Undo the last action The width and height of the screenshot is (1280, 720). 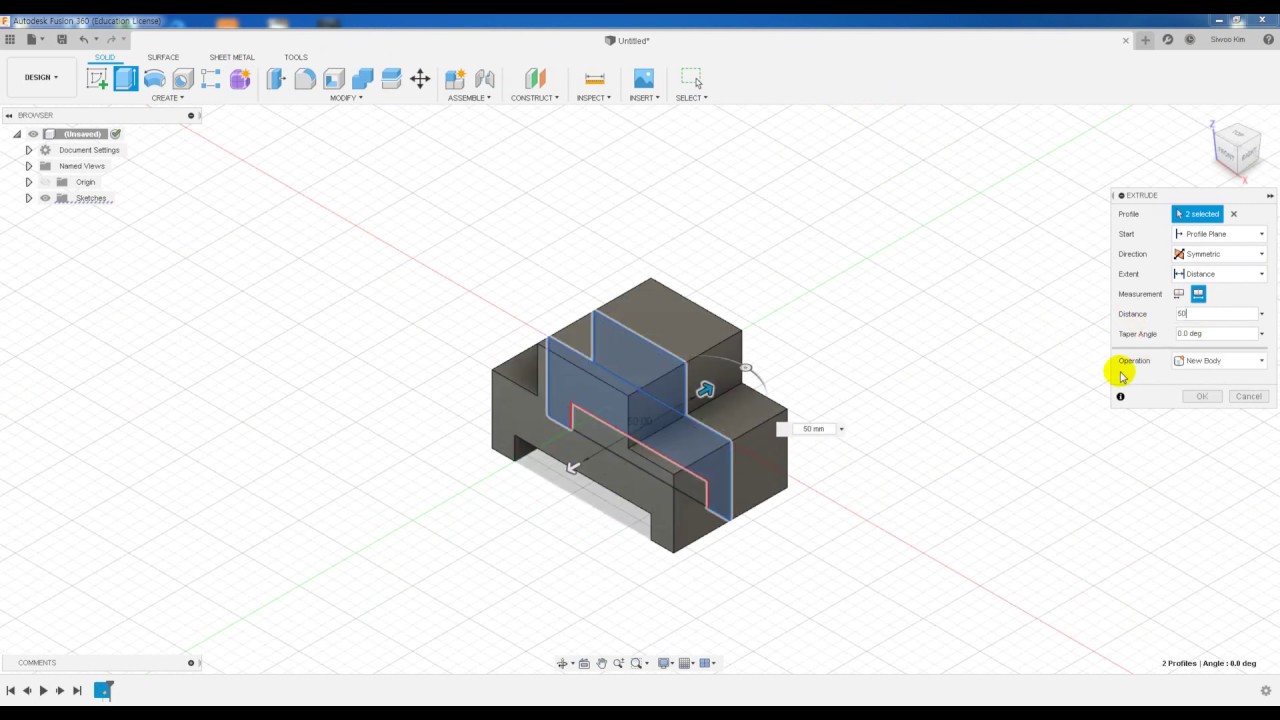(x=84, y=40)
